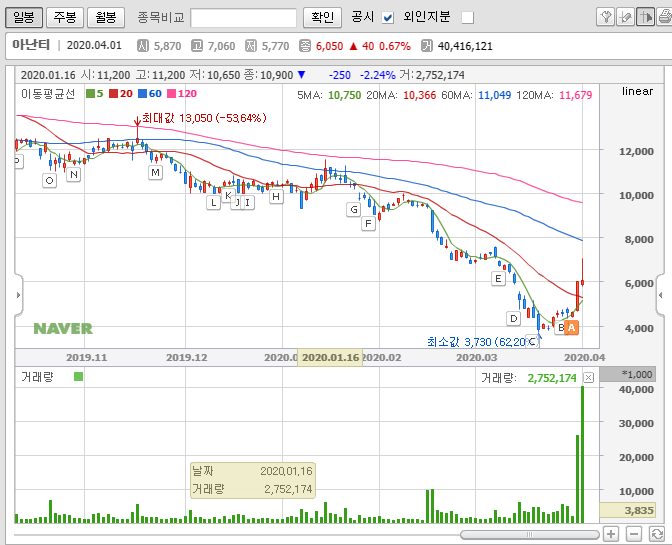Click the 120MA value 11,679

coord(576,95)
